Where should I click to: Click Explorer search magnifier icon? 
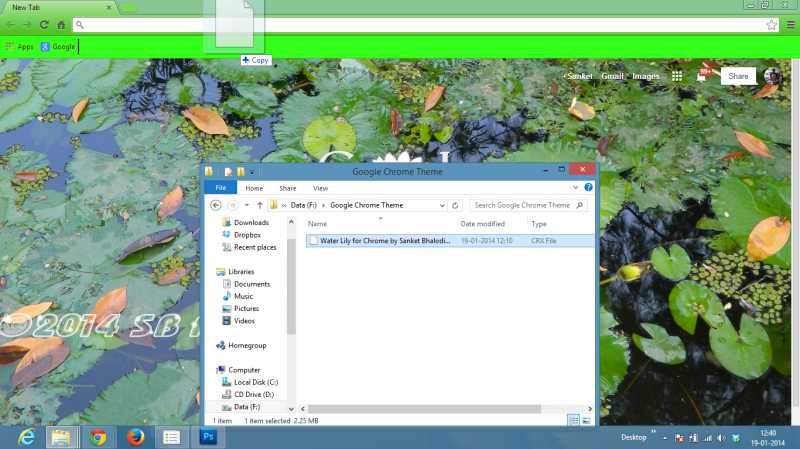pos(580,205)
